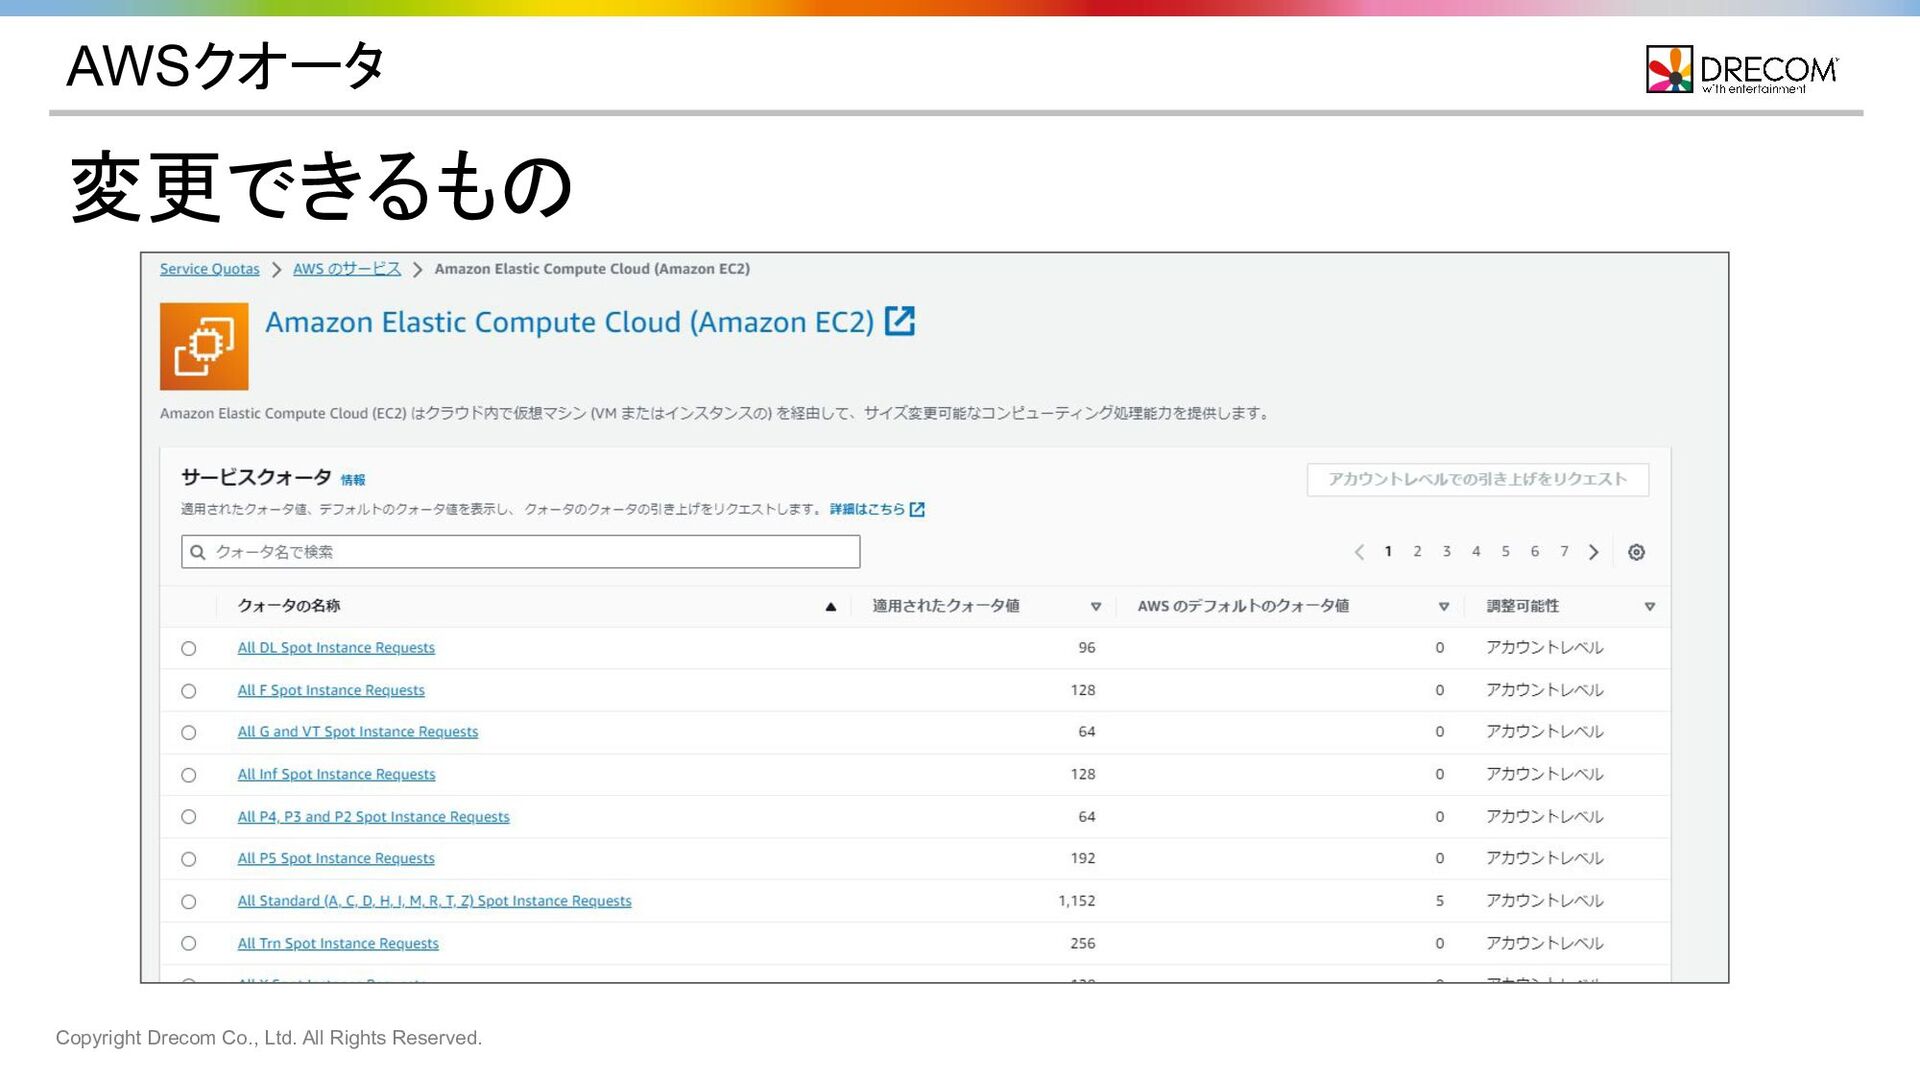Open table preferences gear icon
The image size is (1920, 1080).
(x=1636, y=552)
